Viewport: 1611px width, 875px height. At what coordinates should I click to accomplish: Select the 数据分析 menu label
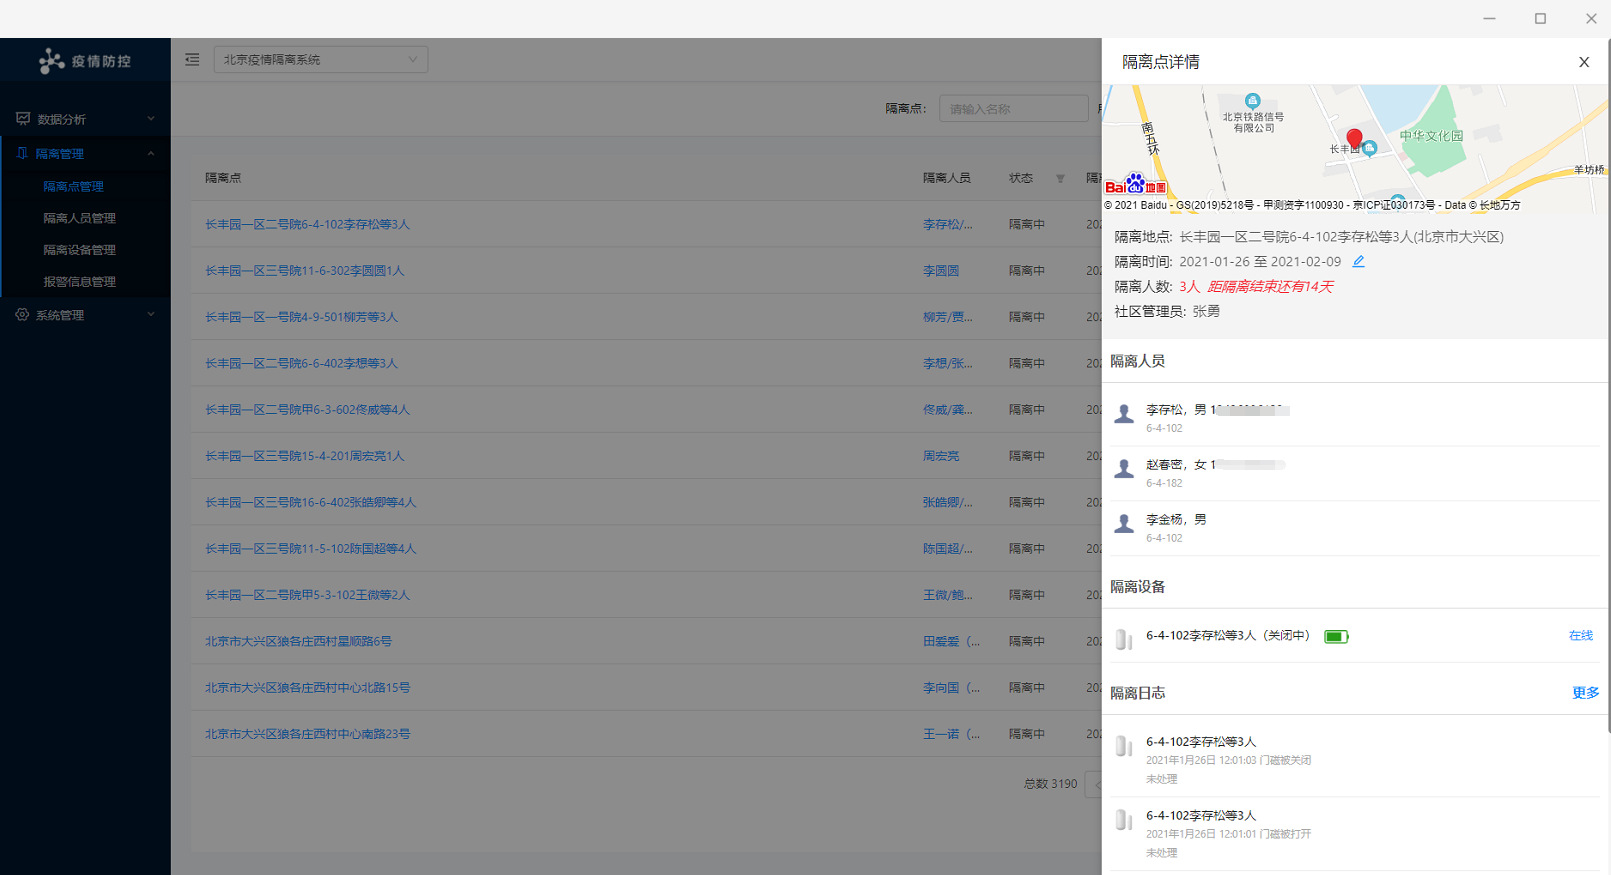click(62, 120)
